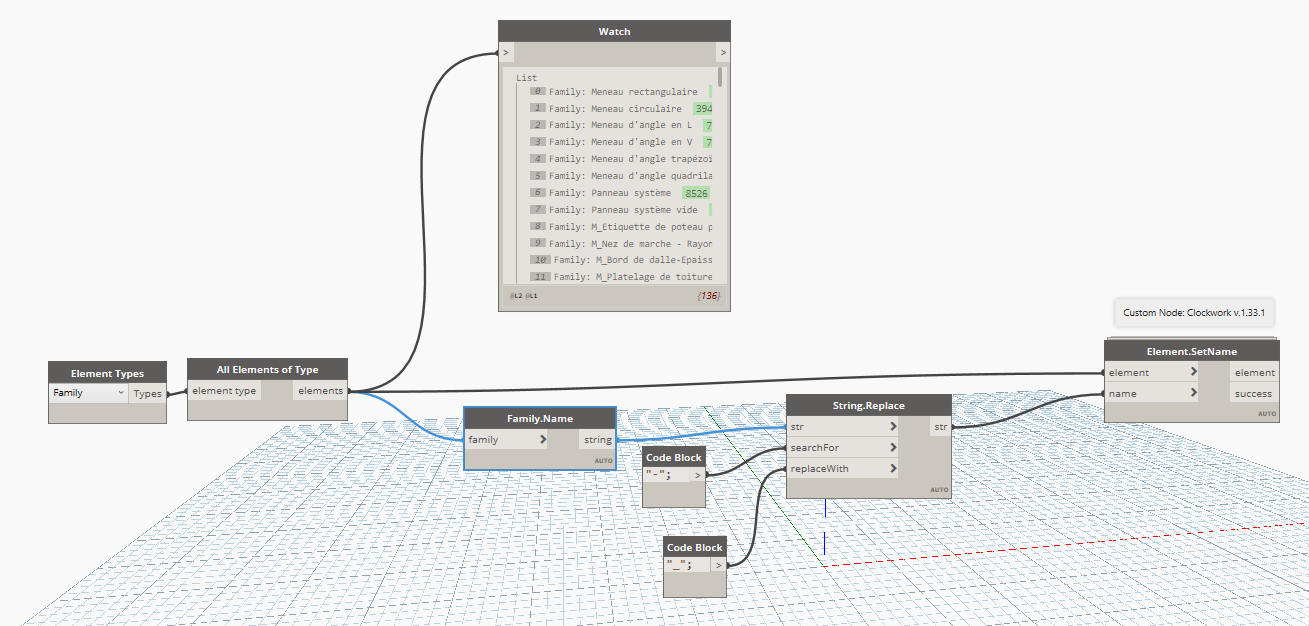The image size is (1309, 626).
Task: Click the elements output port
Action: coord(319,391)
